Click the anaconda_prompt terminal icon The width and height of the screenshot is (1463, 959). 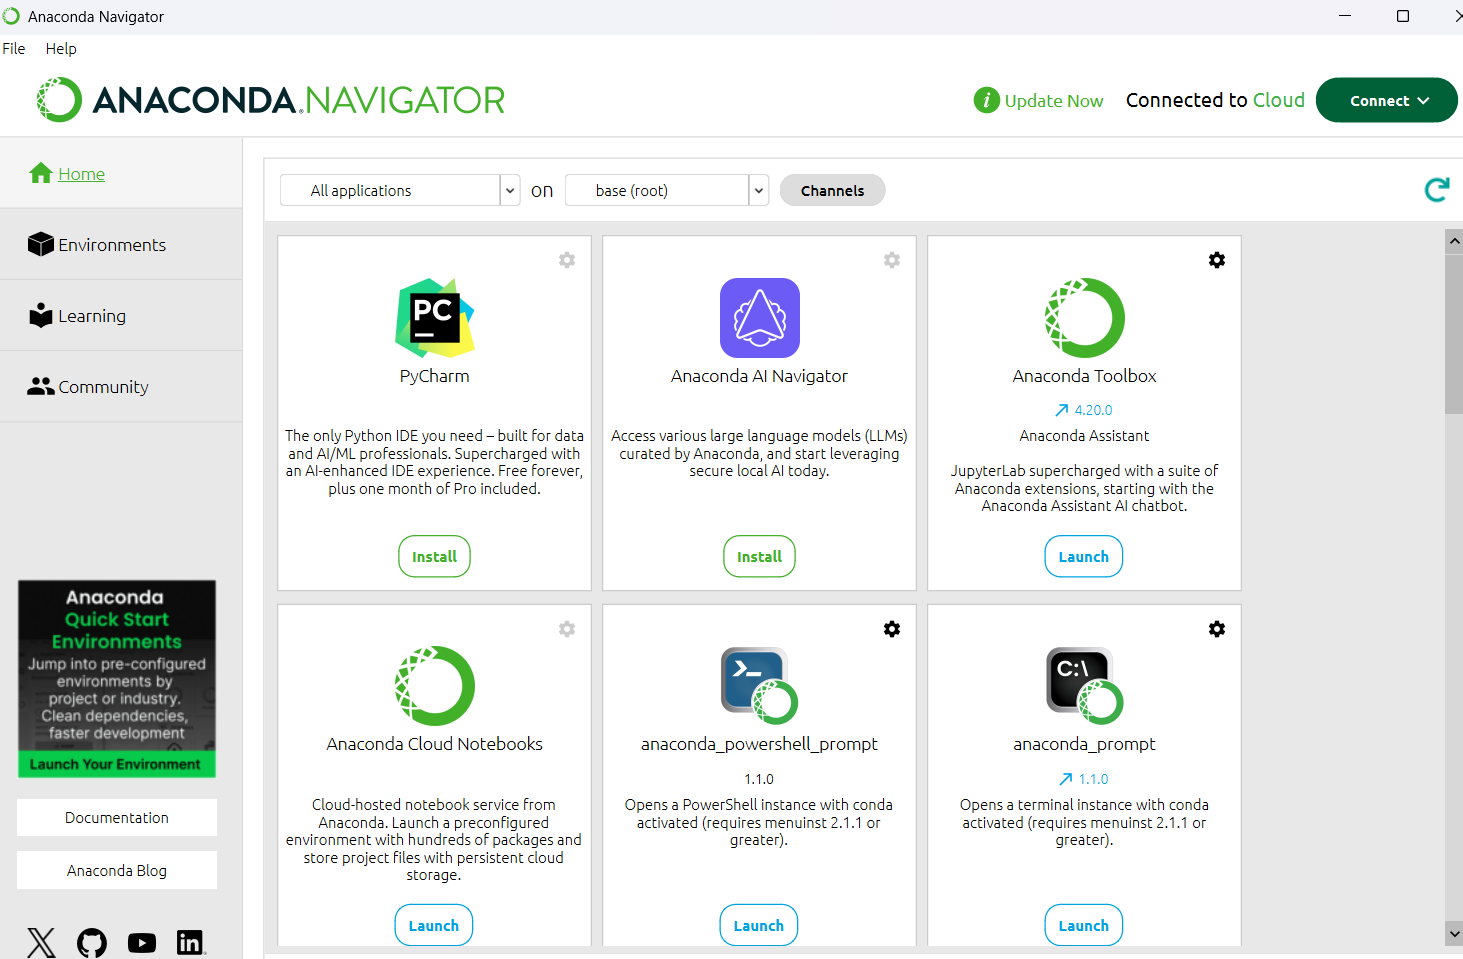point(1085,686)
